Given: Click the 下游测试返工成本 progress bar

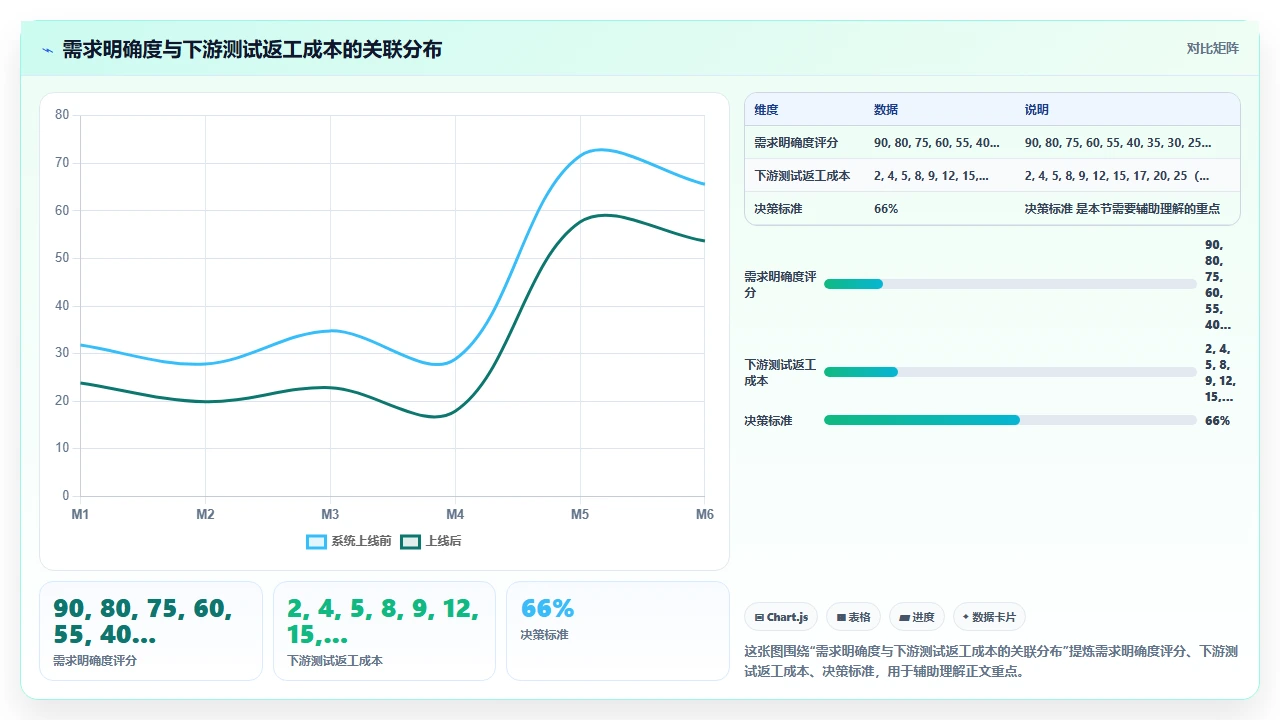Looking at the screenshot, I should 1010,372.
